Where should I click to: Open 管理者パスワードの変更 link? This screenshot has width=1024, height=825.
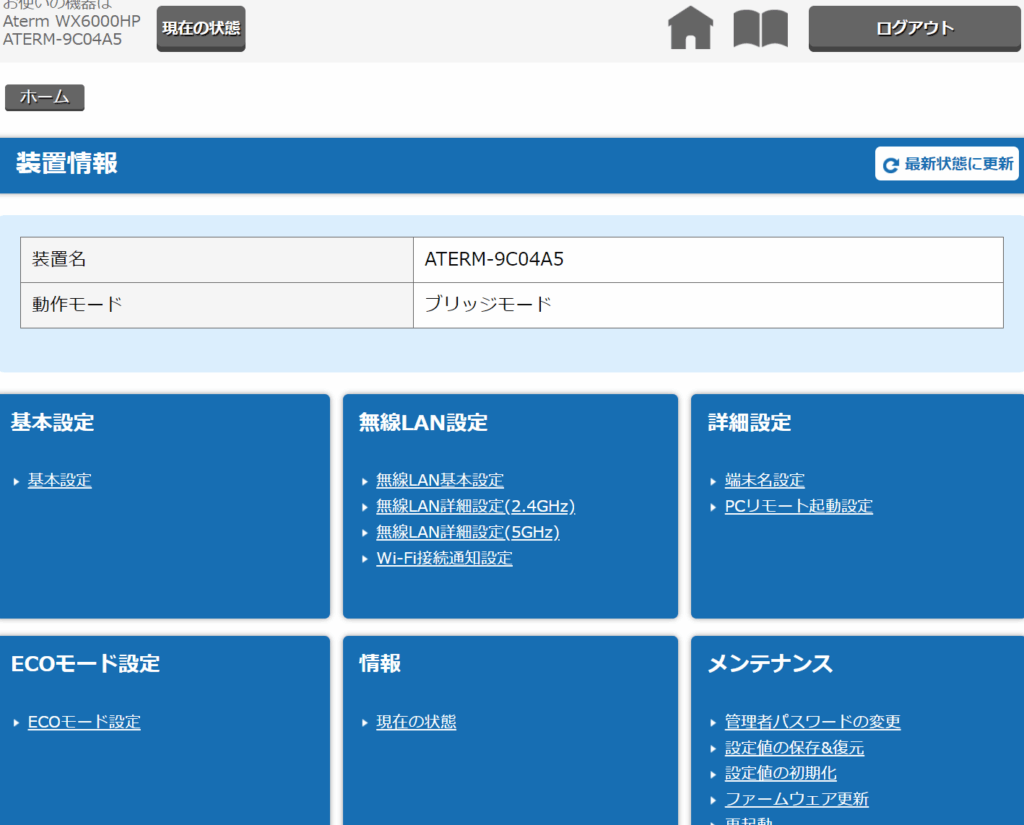[812, 722]
